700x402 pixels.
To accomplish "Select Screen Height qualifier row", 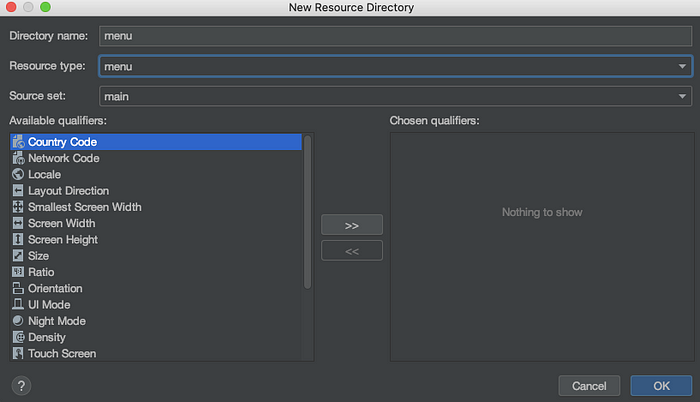I will click(156, 239).
